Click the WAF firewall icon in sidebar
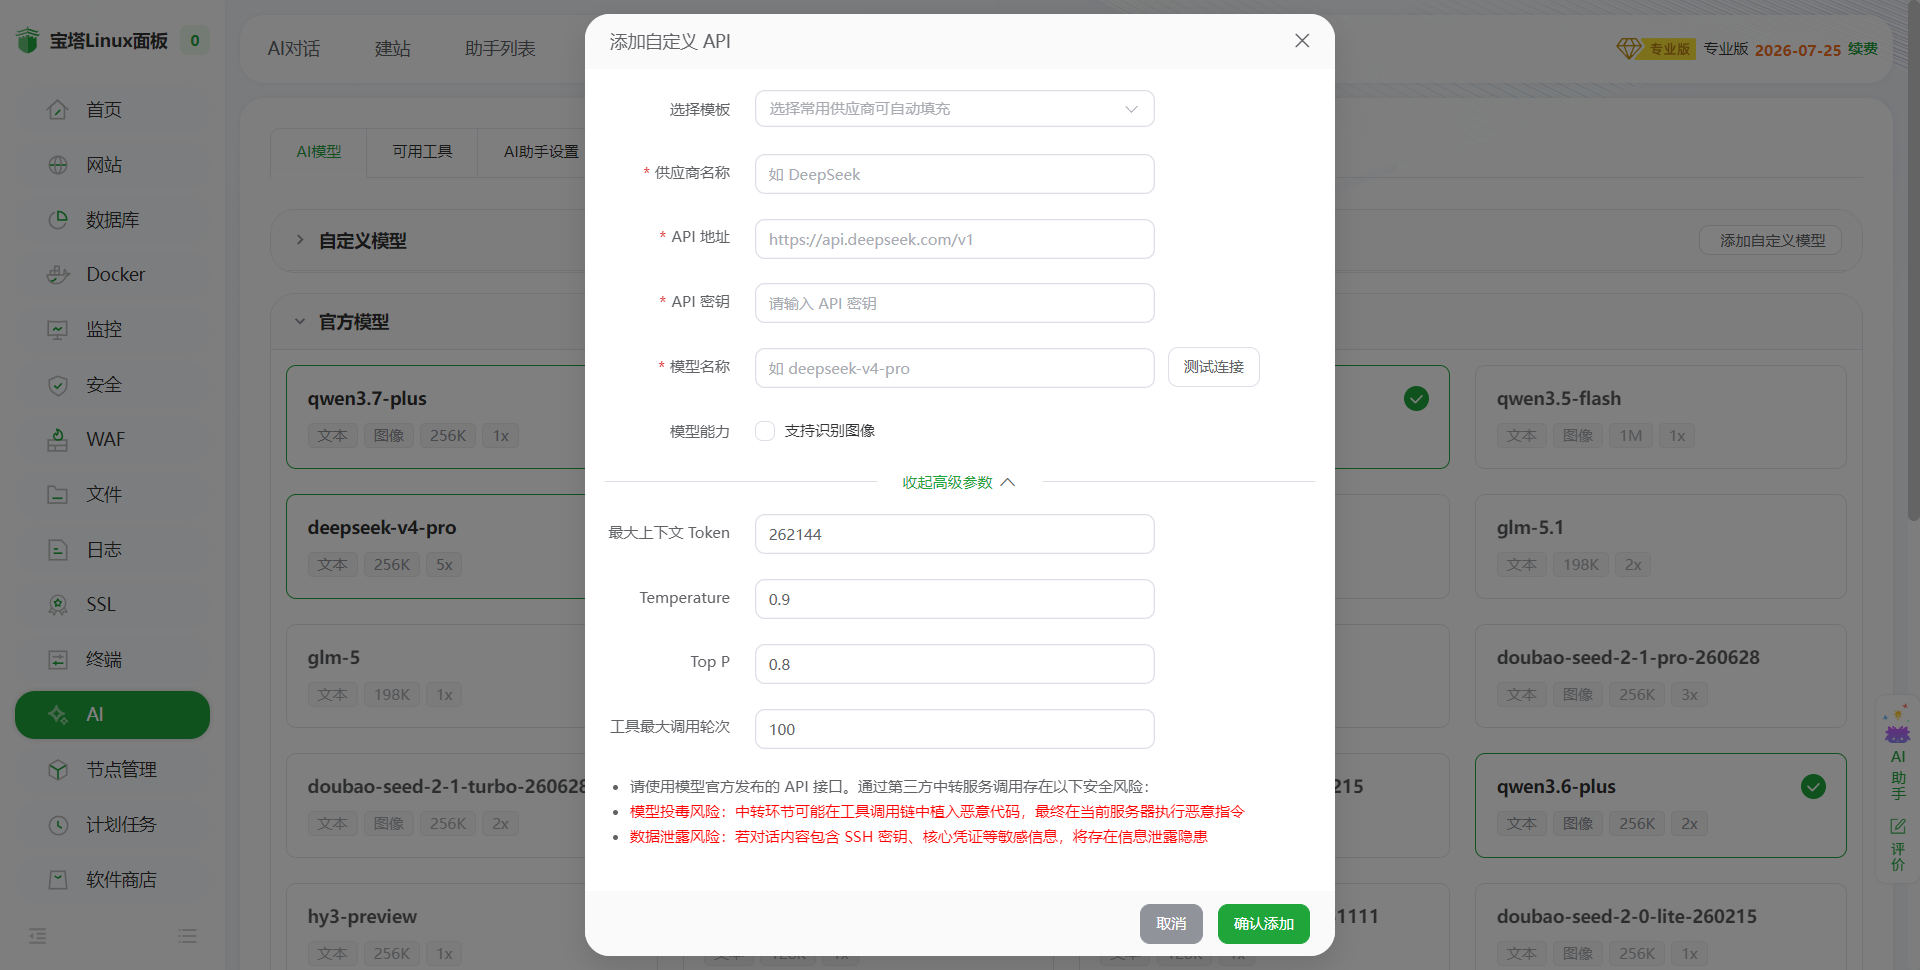The image size is (1920, 970). (58, 440)
